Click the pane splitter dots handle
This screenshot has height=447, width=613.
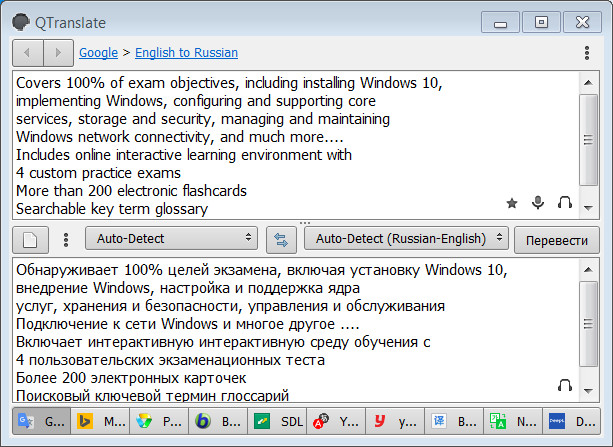tap(305, 223)
